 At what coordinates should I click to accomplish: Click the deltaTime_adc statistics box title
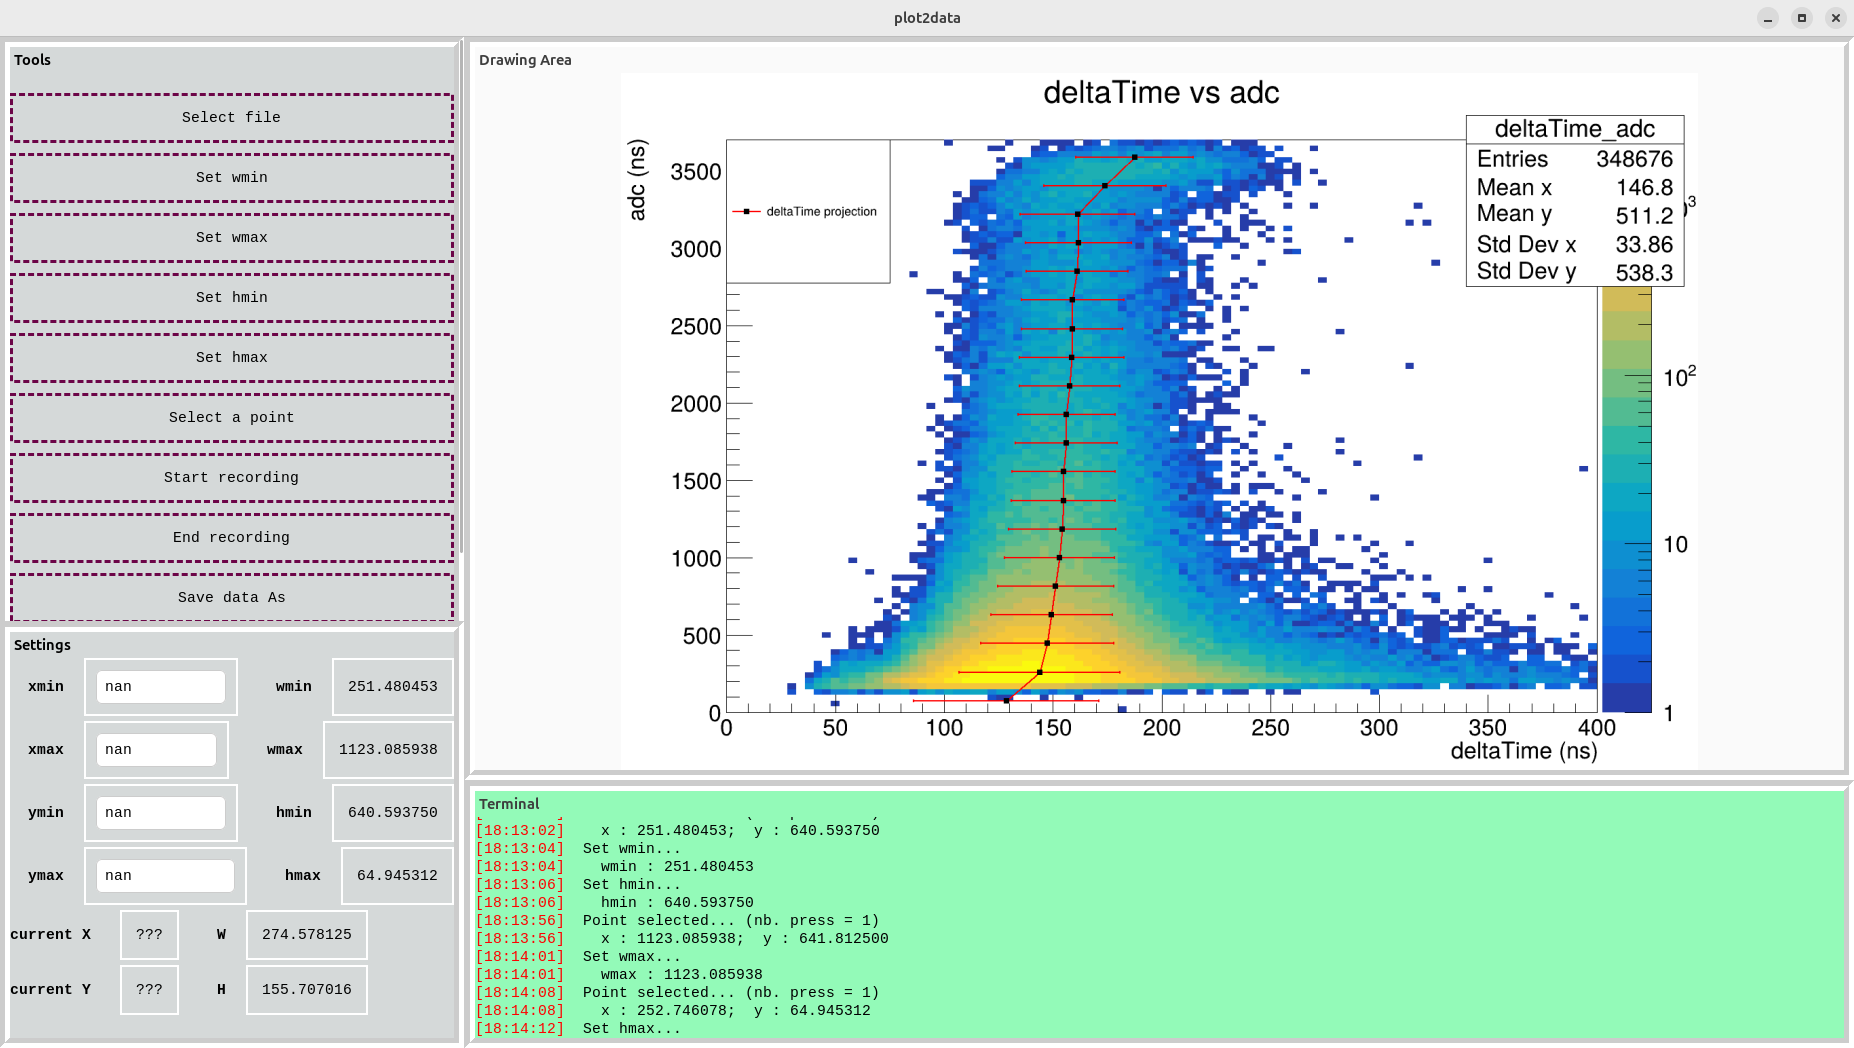click(1575, 129)
